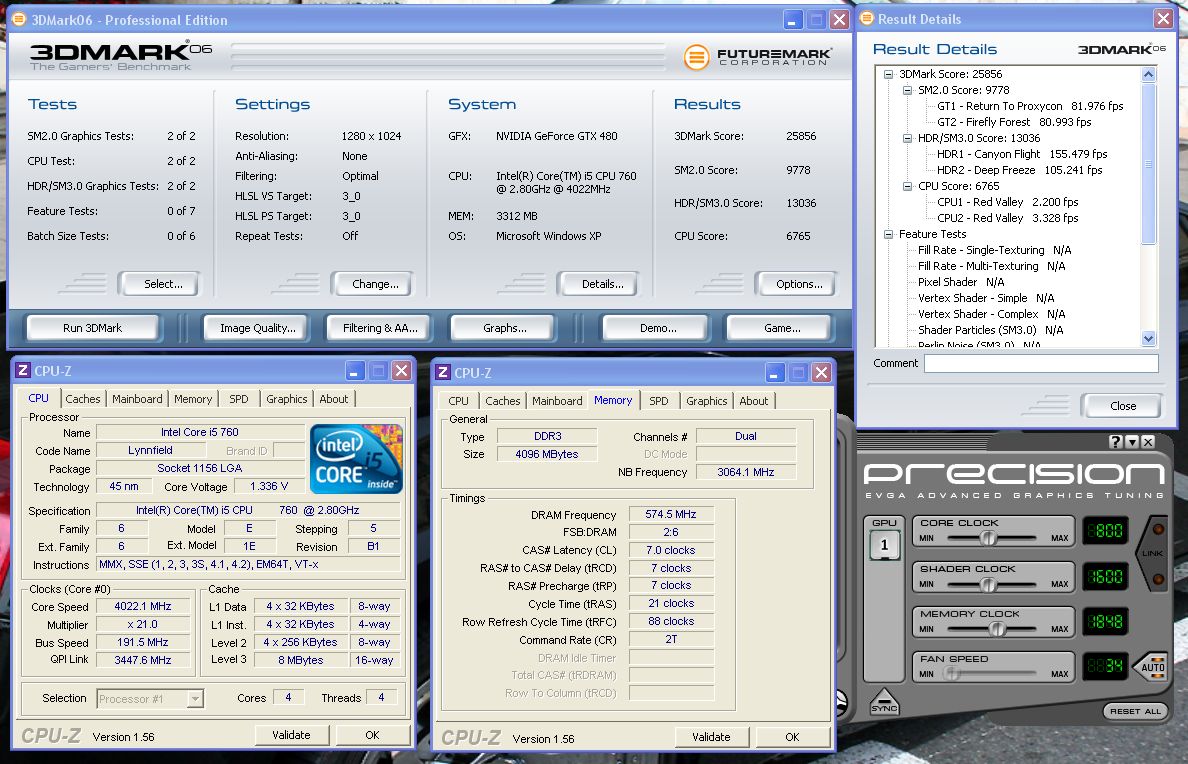Screen dimensions: 1188x764
Task: Click the Futuremark Corporation logo
Action: [757, 57]
